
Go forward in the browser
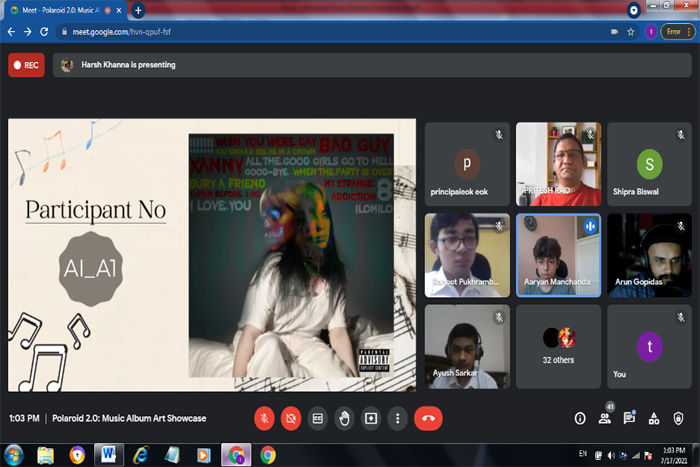click(28, 32)
